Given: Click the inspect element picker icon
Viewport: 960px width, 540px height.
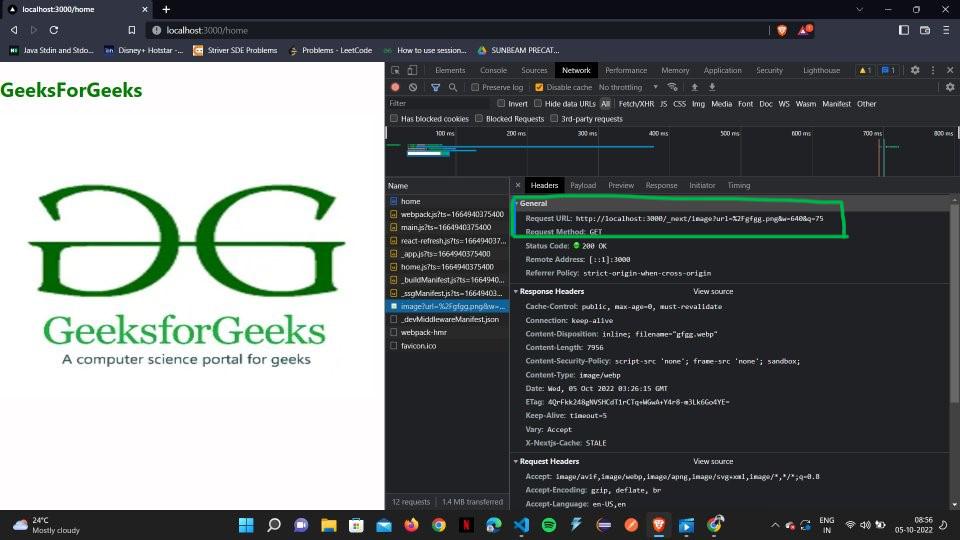Looking at the screenshot, I should tap(396, 71).
